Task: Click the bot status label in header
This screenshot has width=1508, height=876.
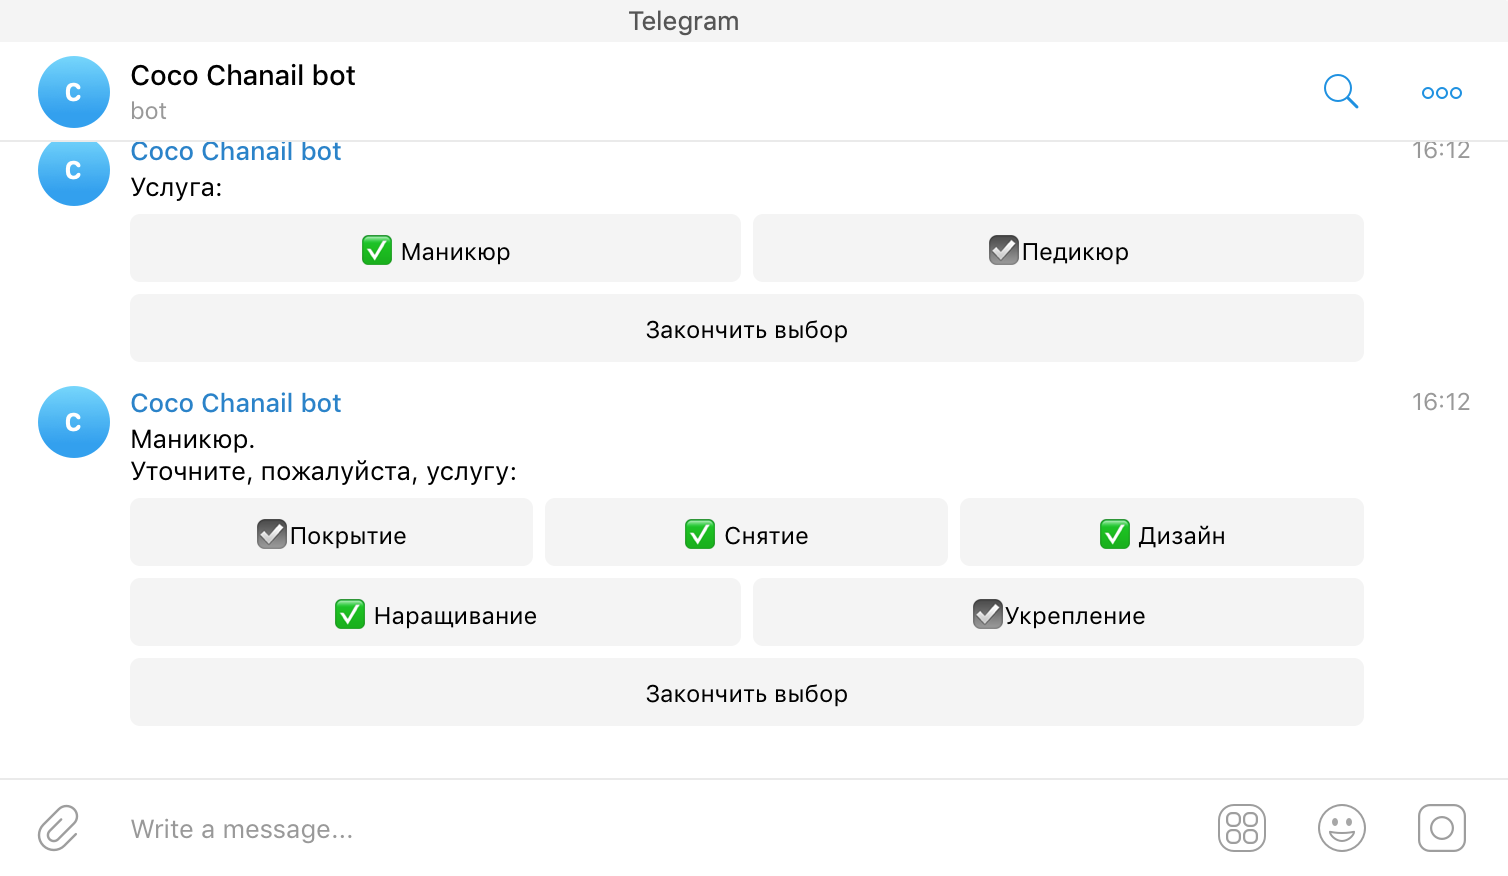Action: (x=149, y=111)
